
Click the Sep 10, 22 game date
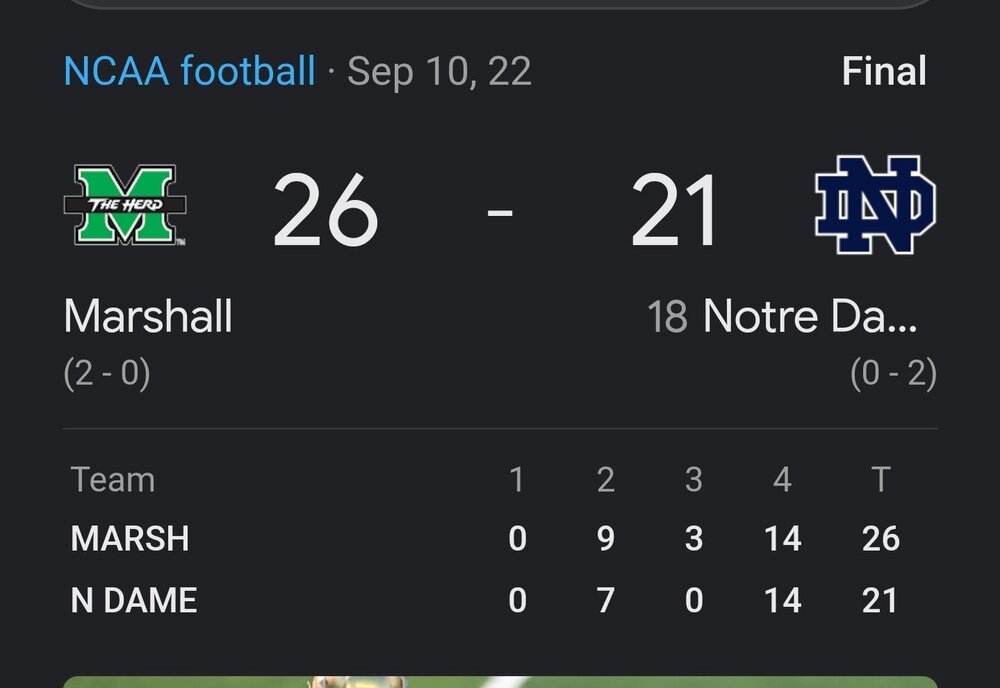(439, 72)
